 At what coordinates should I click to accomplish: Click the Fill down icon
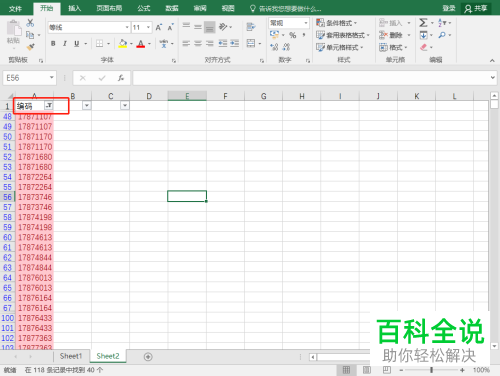coord(423,35)
